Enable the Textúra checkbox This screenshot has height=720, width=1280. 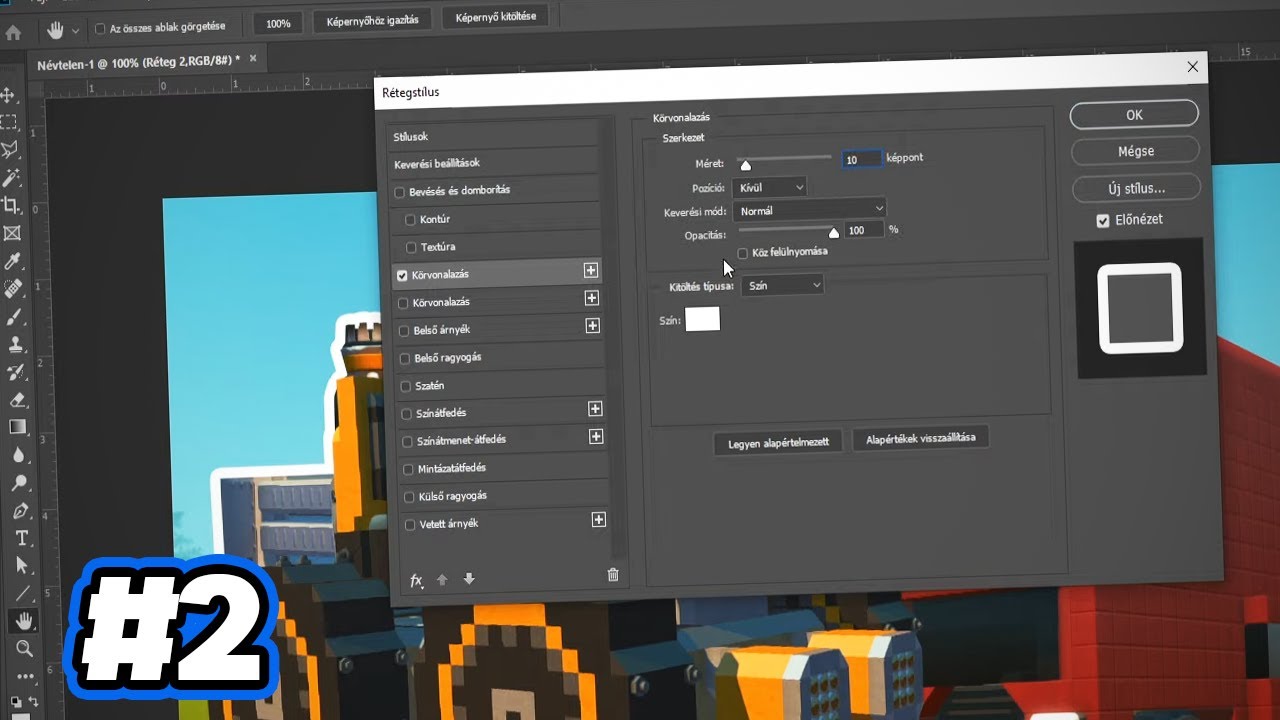pyautogui.click(x=411, y=247)
